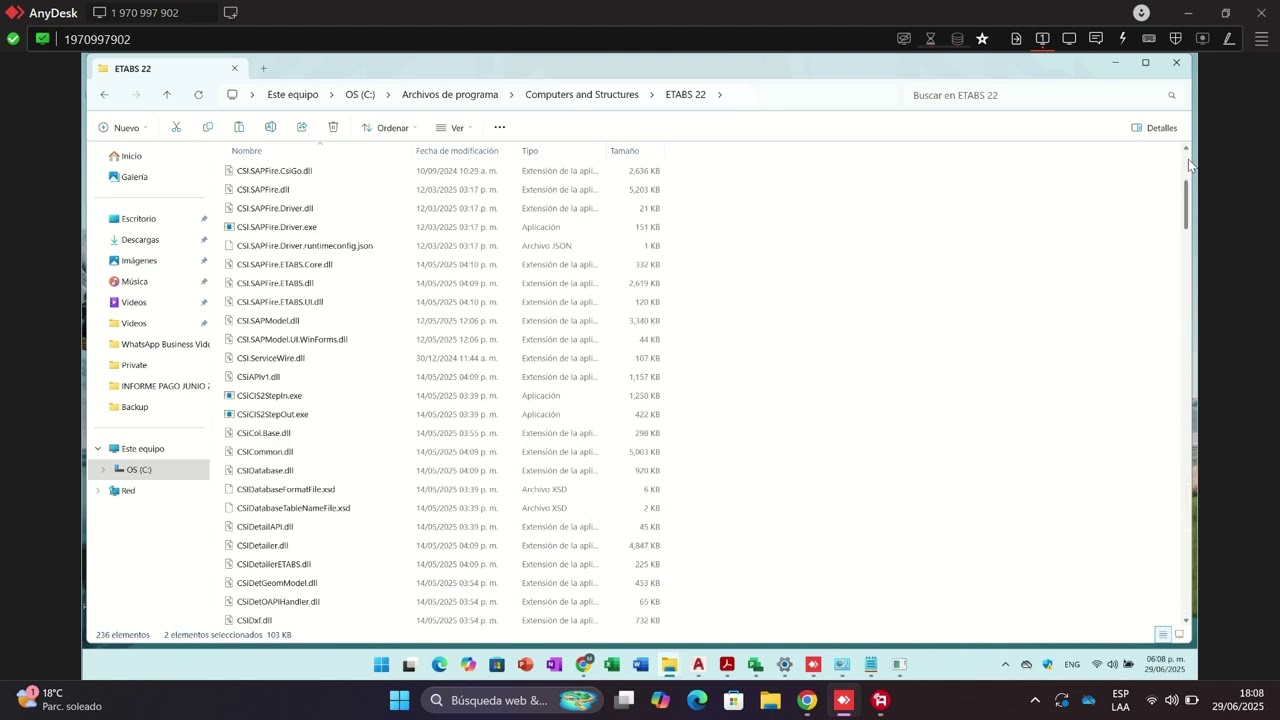Viewport: 1280px width, 720px height.
Task: Open the AnyDesk file transfer icon
Action: coord(1016,39)
